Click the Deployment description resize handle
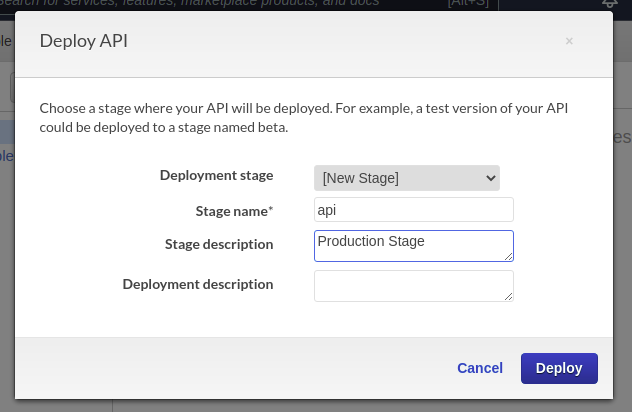This screenshot has width=632, height=412. coord(508,296)
